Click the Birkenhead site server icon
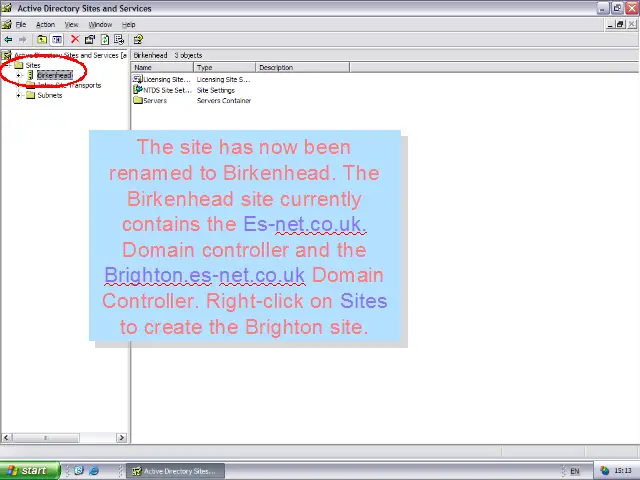Screen dimensions: 640x480 pyautogui.click(x=30, y=75)
